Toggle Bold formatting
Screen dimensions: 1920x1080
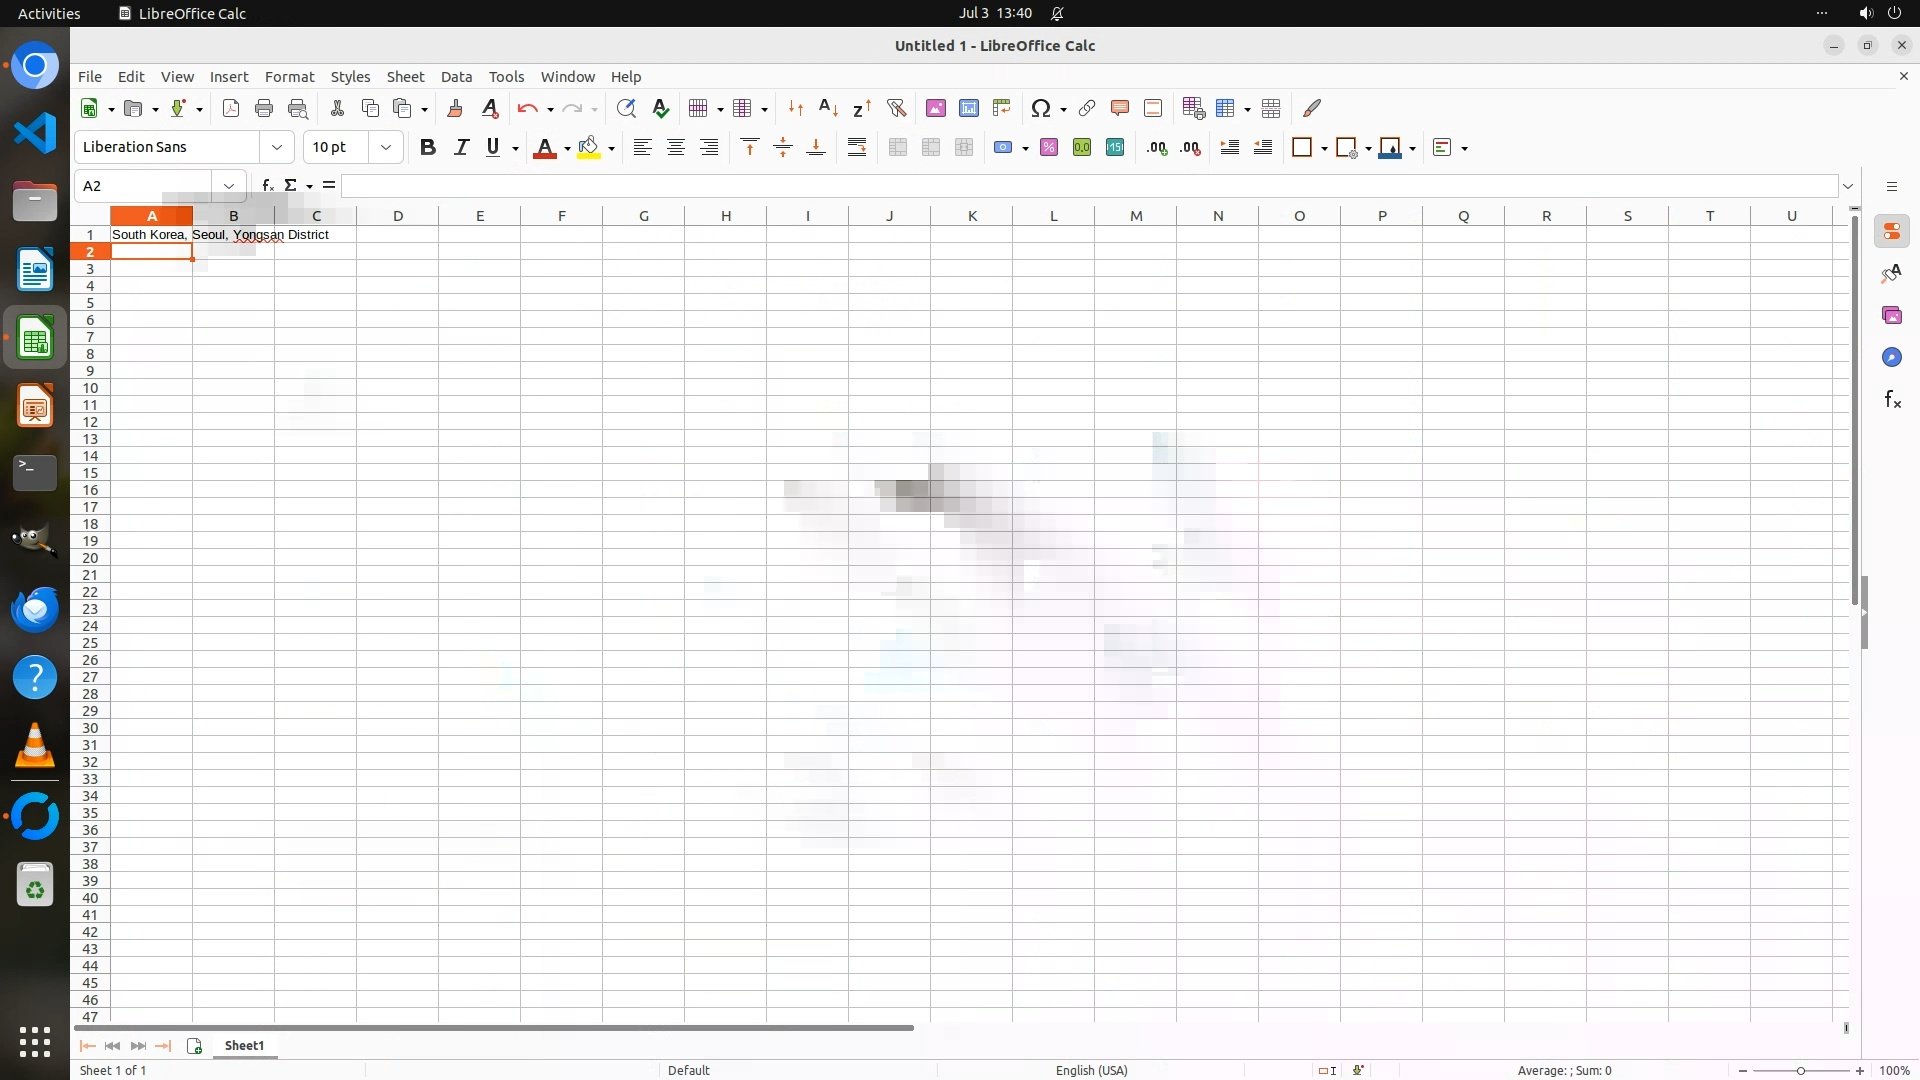coord(428,148)
